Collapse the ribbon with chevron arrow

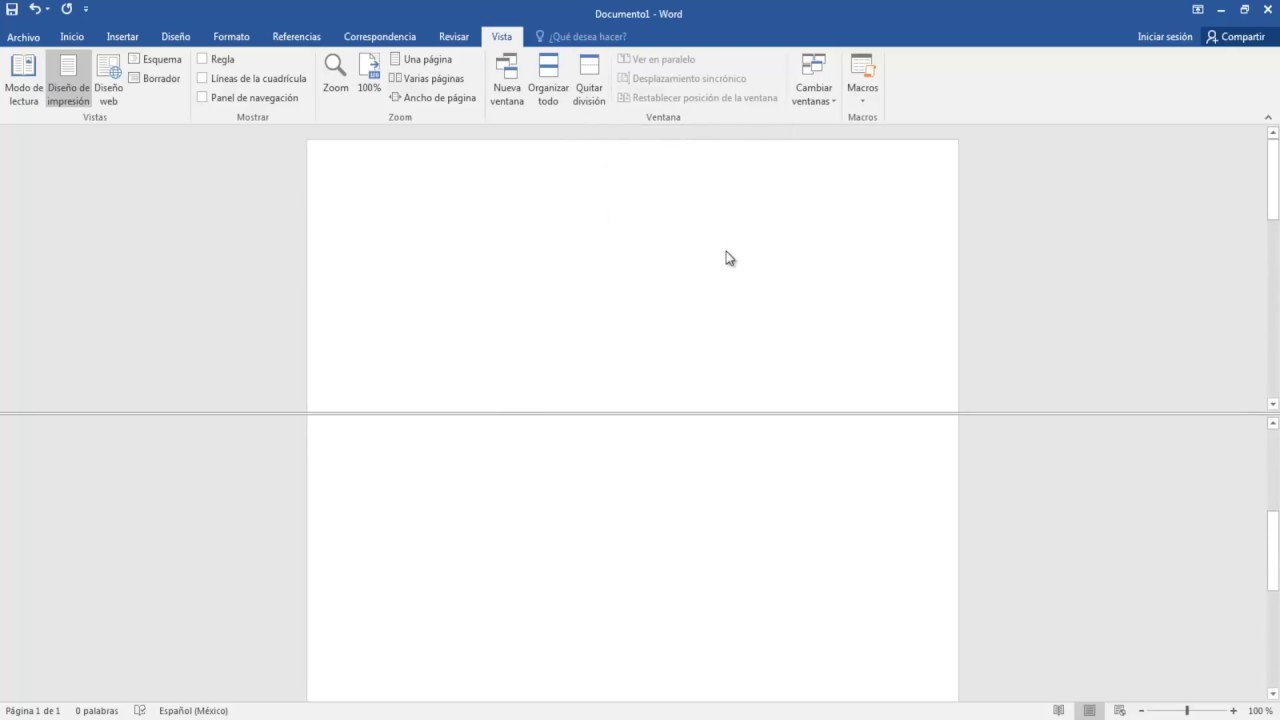(1269, 117)
